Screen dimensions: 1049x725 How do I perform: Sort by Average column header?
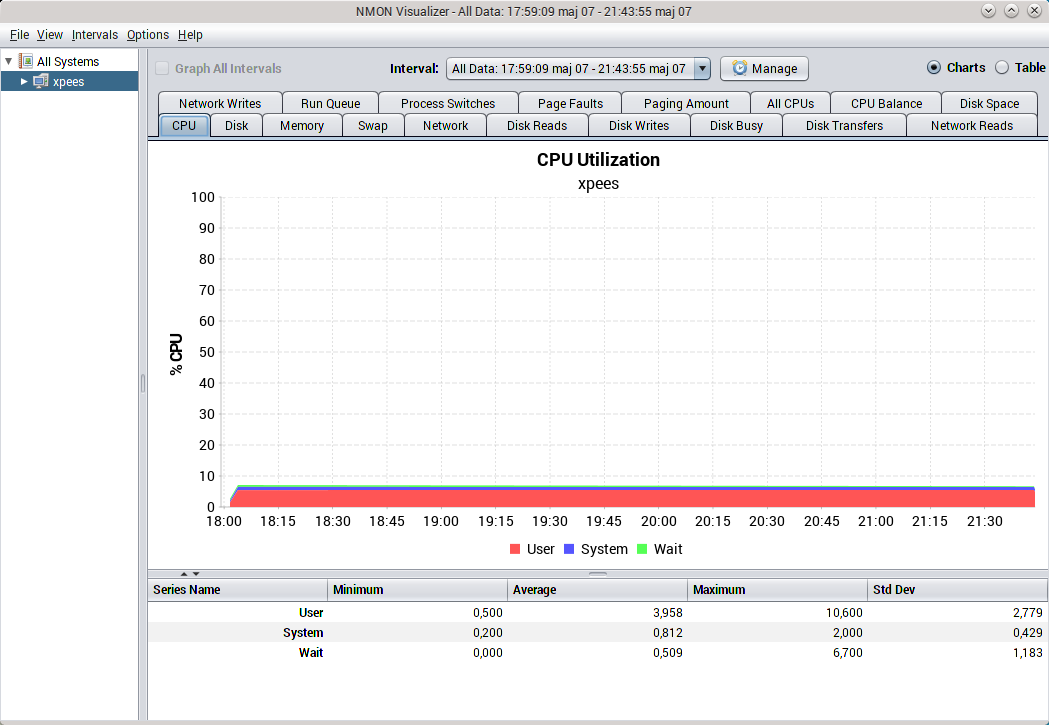point(597,589)
